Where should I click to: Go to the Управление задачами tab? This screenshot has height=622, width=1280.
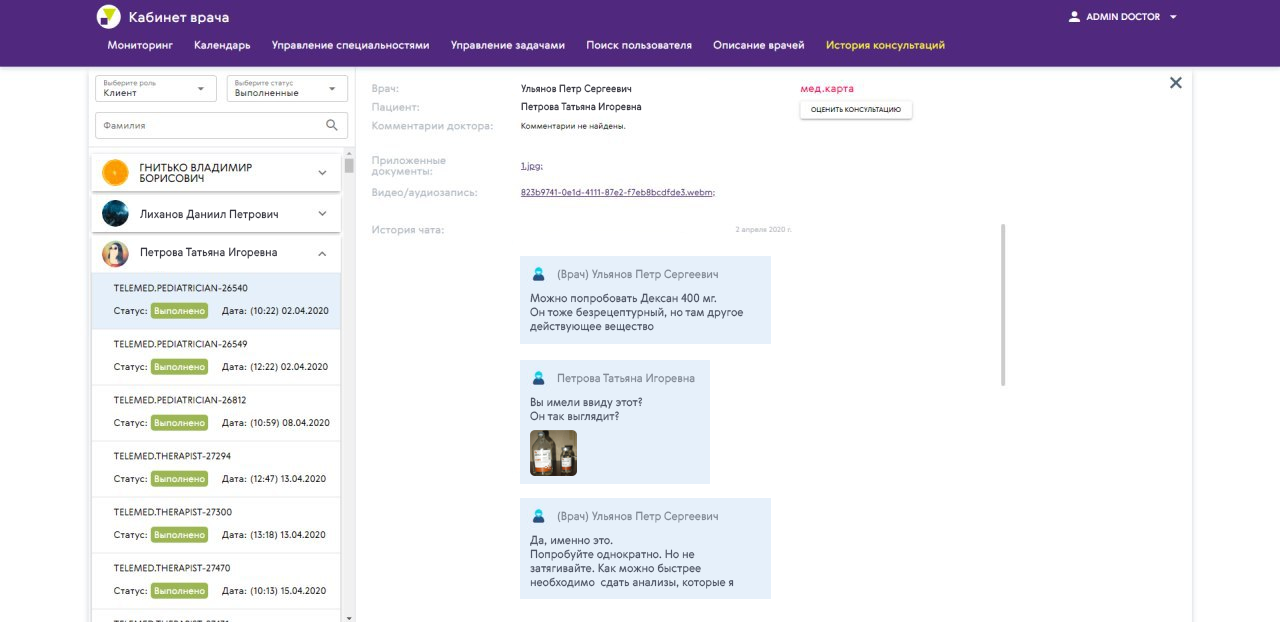[507, 45]
